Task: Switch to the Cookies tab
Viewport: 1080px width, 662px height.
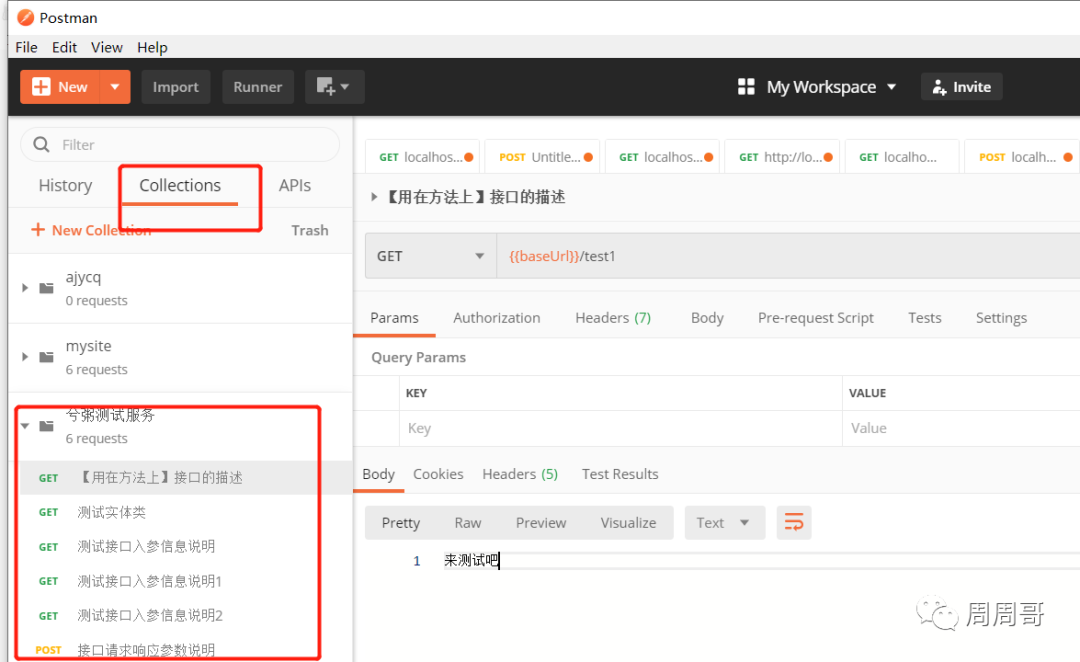Action: pyautogui.click(x=438, y=474)
